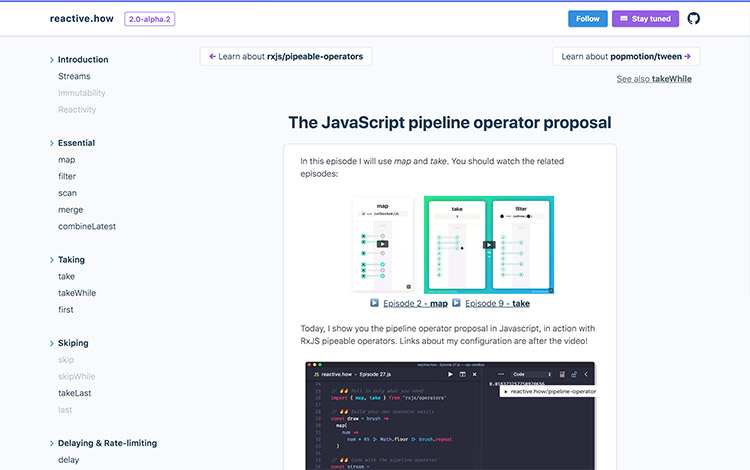Play the map card animation

pyautogui.click(x=382, y=244)
